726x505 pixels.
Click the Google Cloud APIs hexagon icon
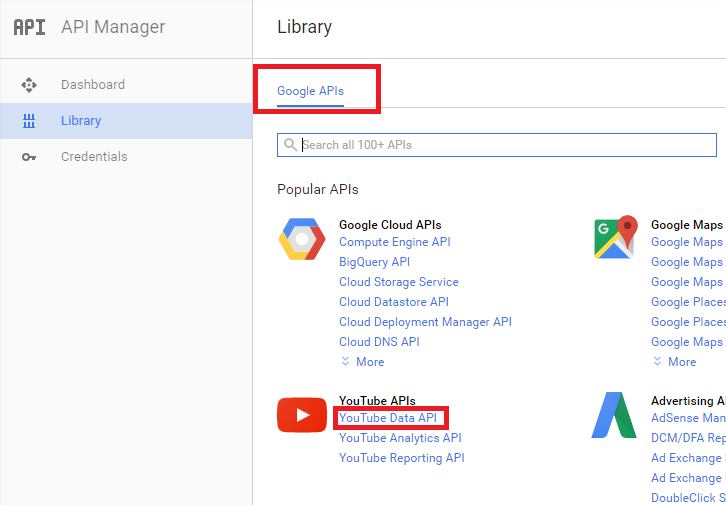point(301,239)
